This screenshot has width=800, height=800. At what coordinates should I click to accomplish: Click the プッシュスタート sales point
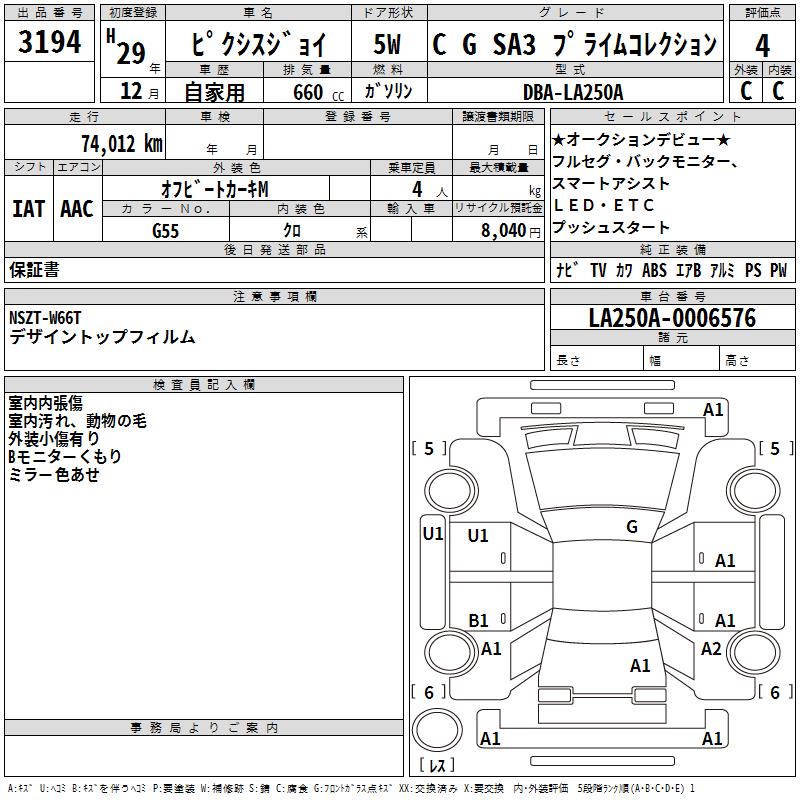point(611,227)
